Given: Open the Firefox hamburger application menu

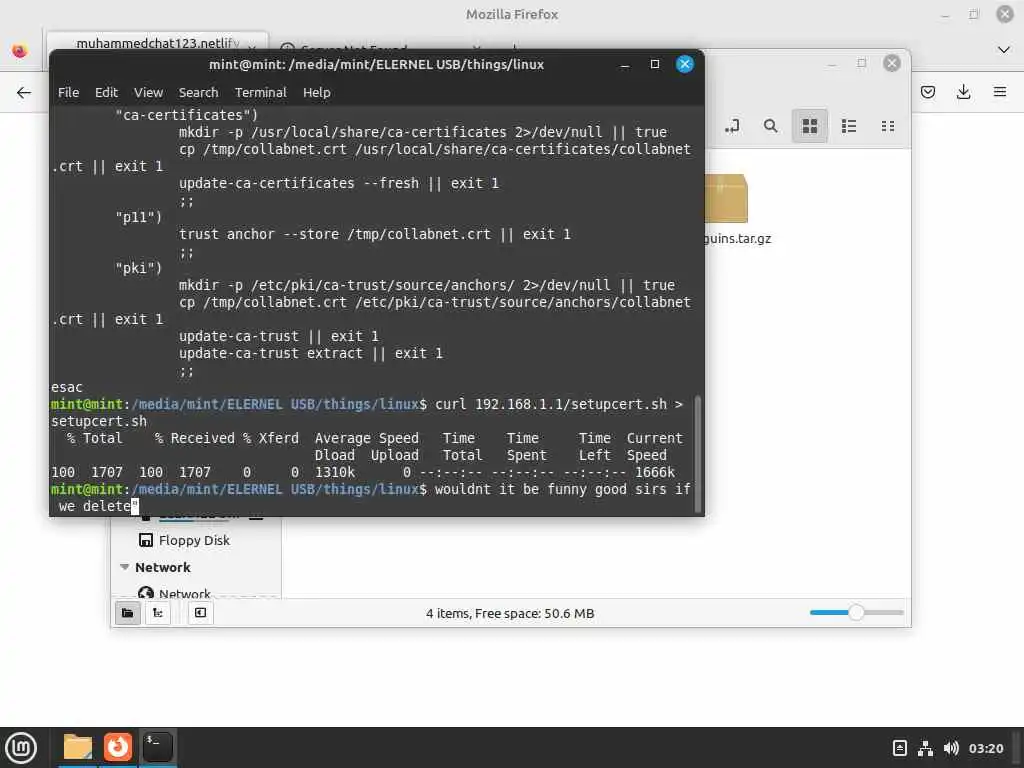Looking at the screenshot, I should (1000, 92).
